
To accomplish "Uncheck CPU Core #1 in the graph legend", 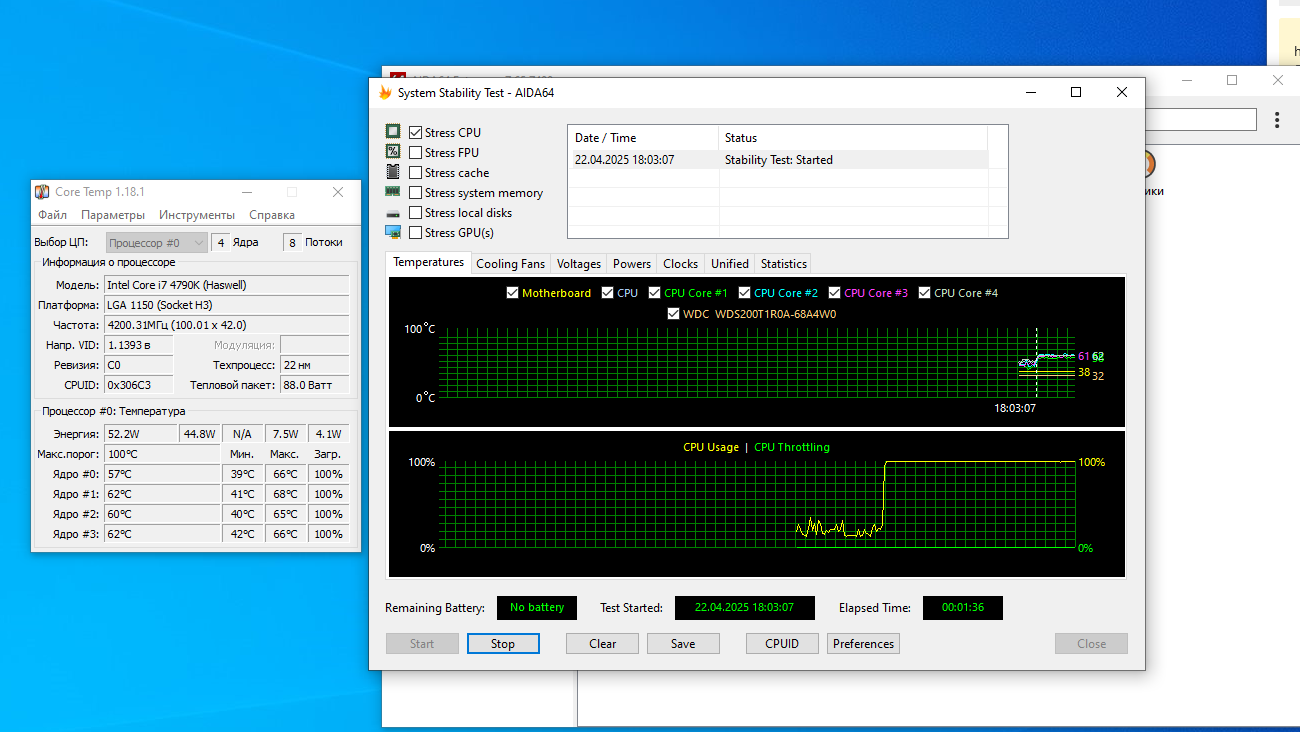I will click(655, 293).
